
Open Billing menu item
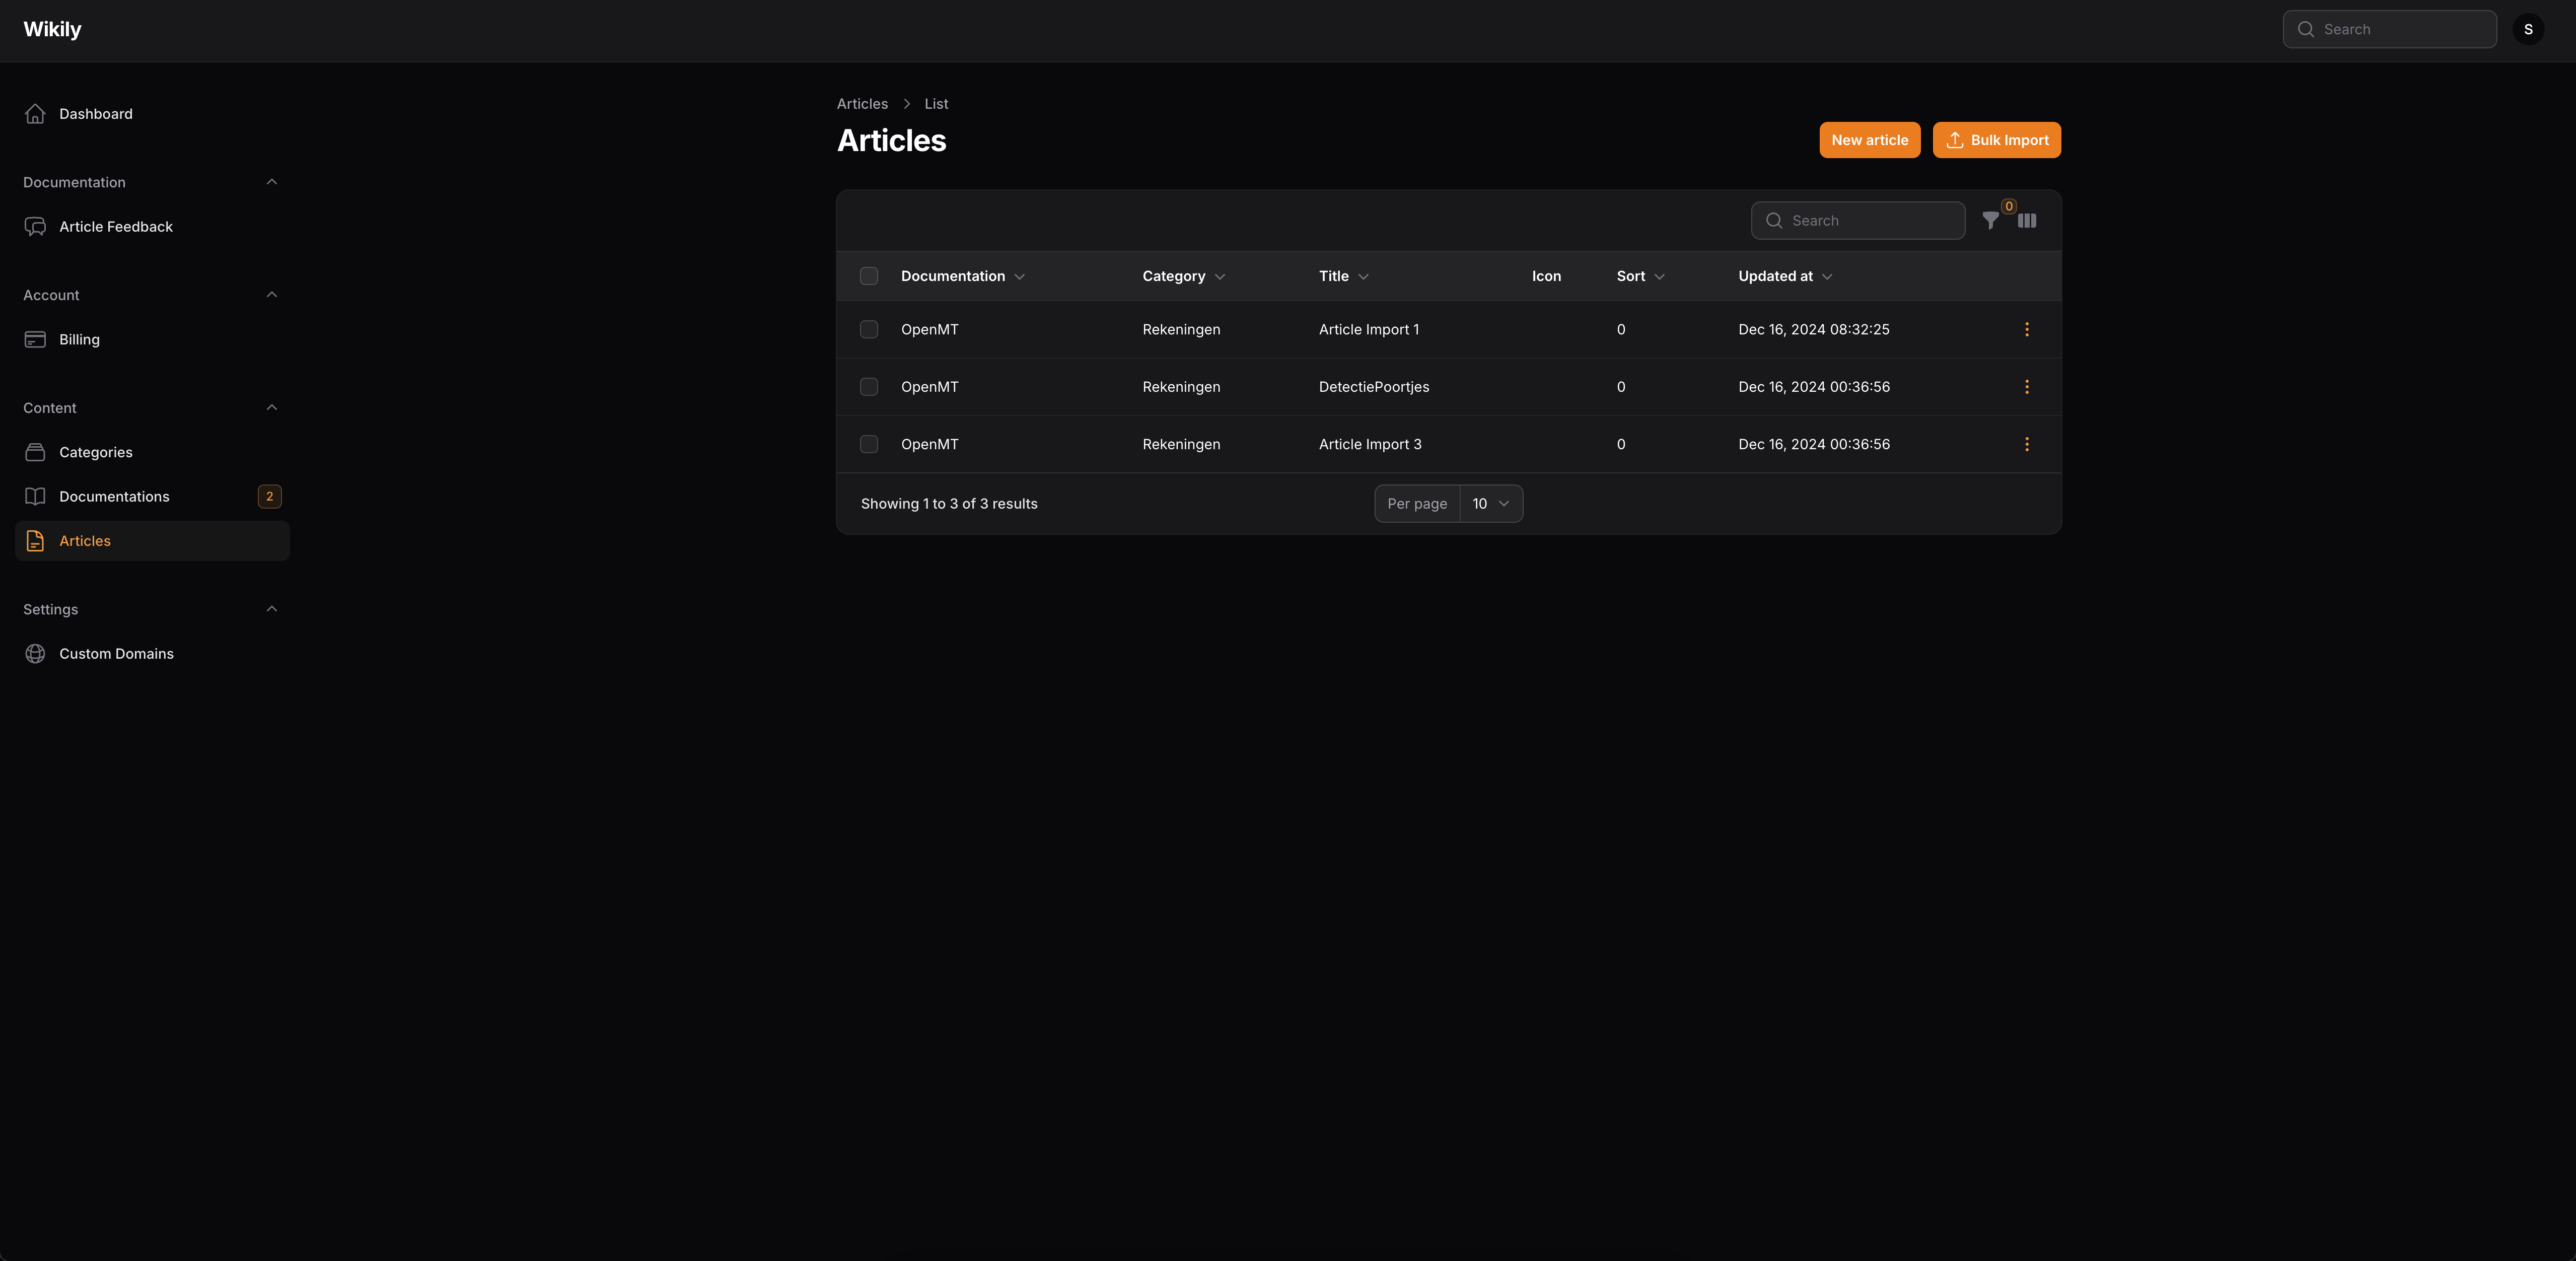point(152,340)
